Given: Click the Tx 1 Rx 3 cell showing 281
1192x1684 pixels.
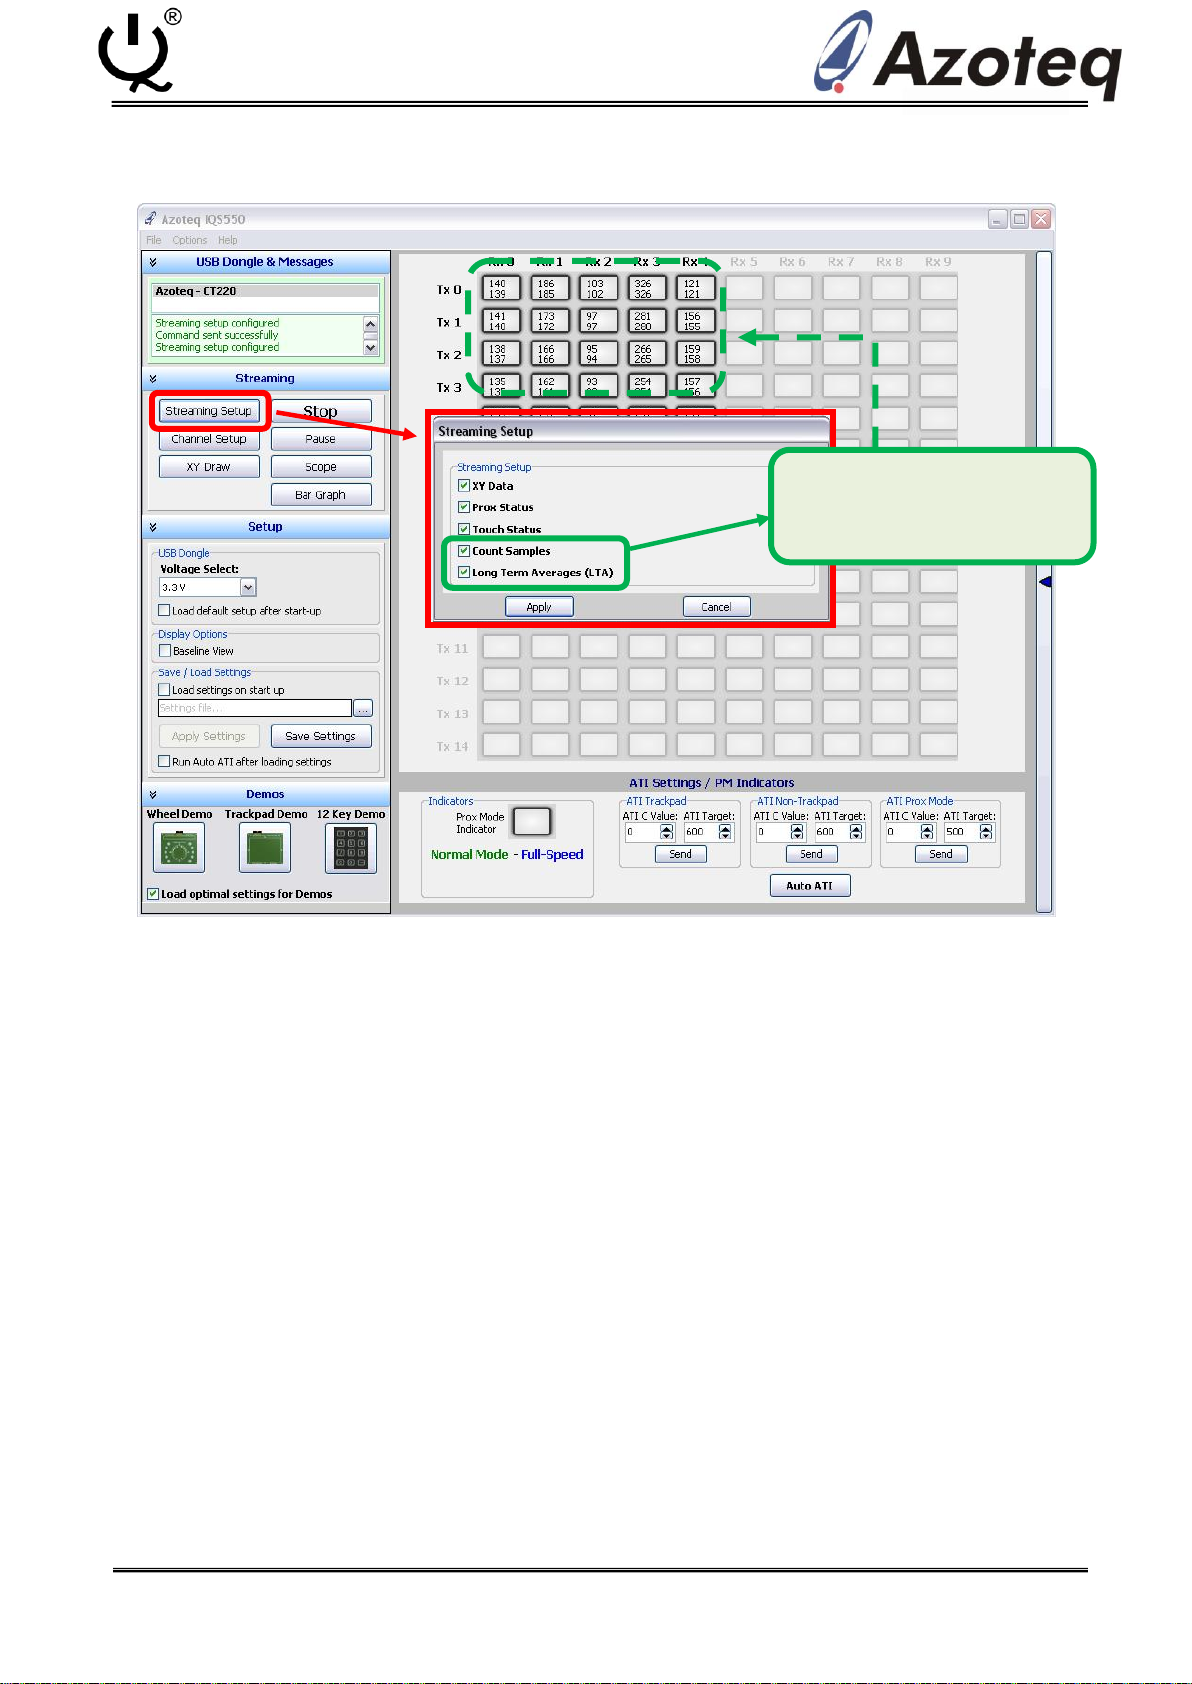Looking at the screenshot, I should (647, 321).
